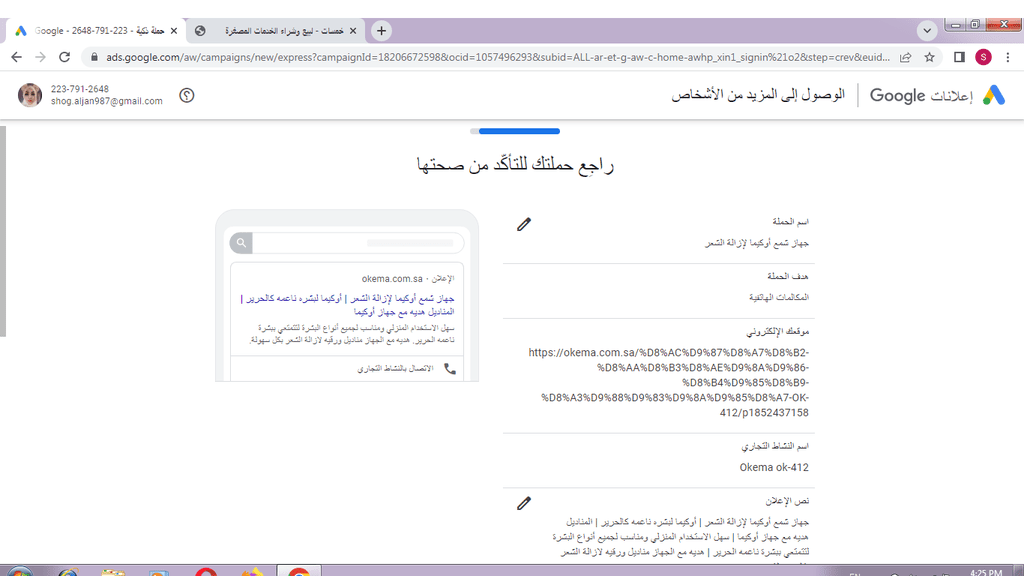View site security lock info
Screen dimensions: 1024x576
tap(94, 57)
